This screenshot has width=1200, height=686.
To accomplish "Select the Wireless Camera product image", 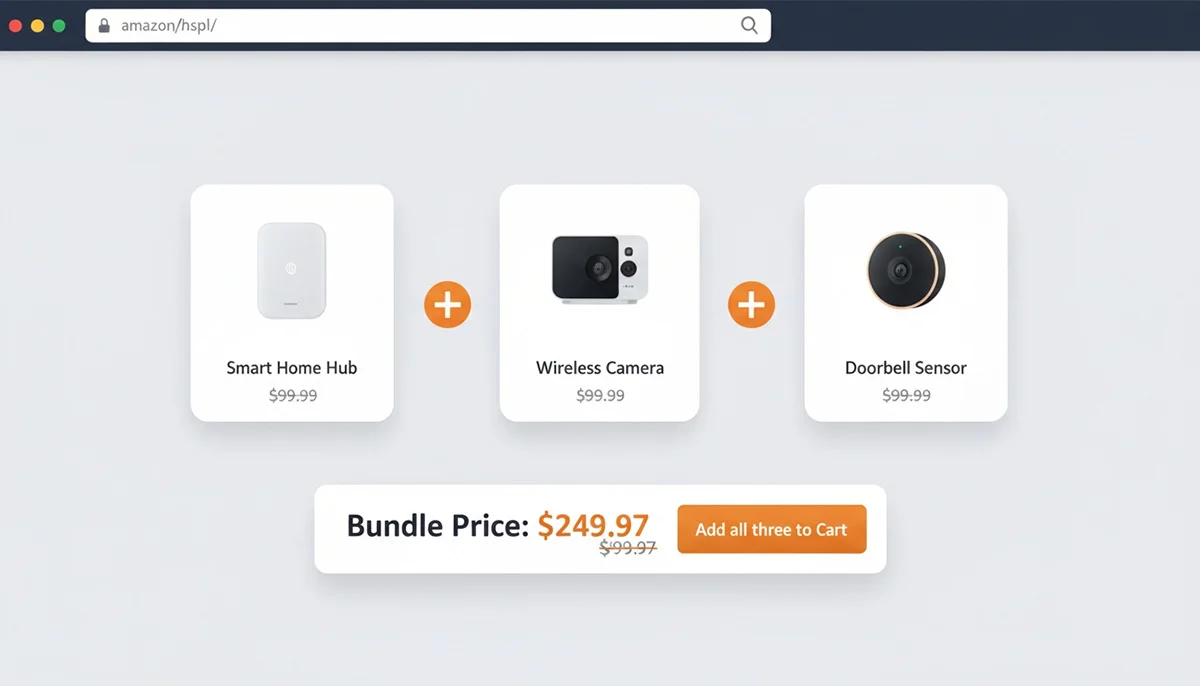I will pyautogui.click(x=600, y=269).
